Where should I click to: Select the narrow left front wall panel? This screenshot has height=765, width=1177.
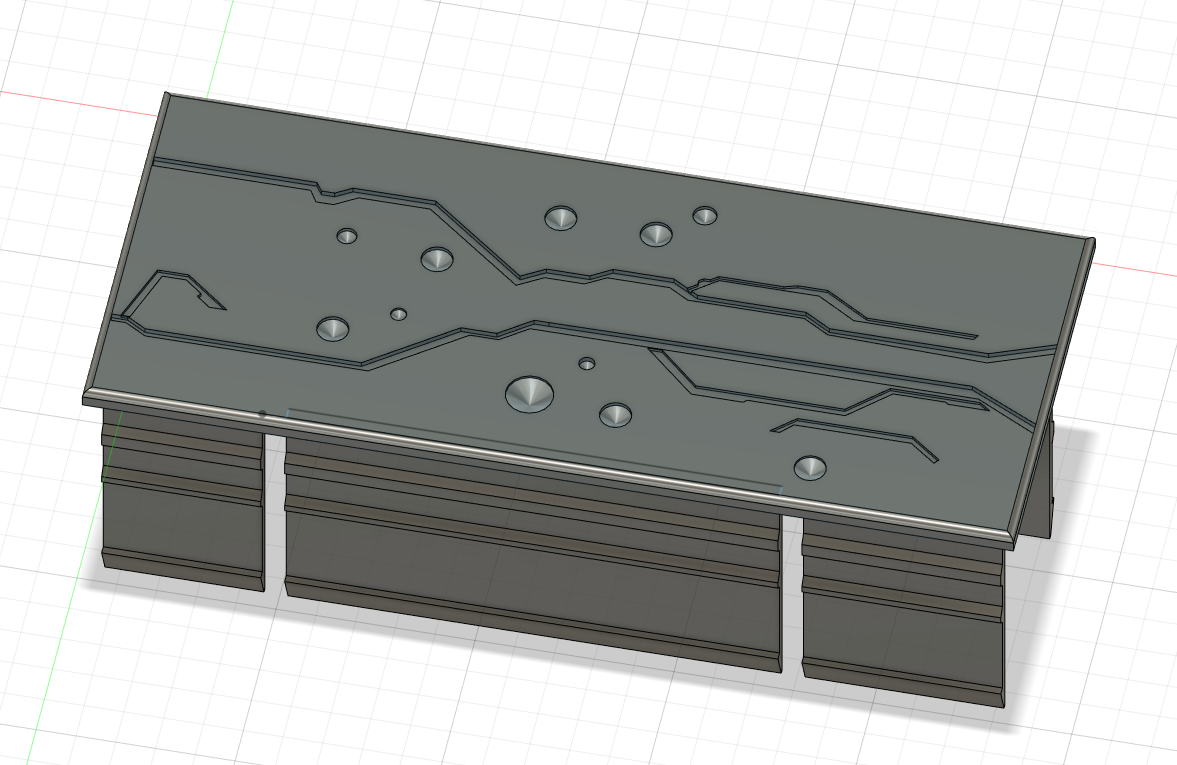click(x=182, y=501)
